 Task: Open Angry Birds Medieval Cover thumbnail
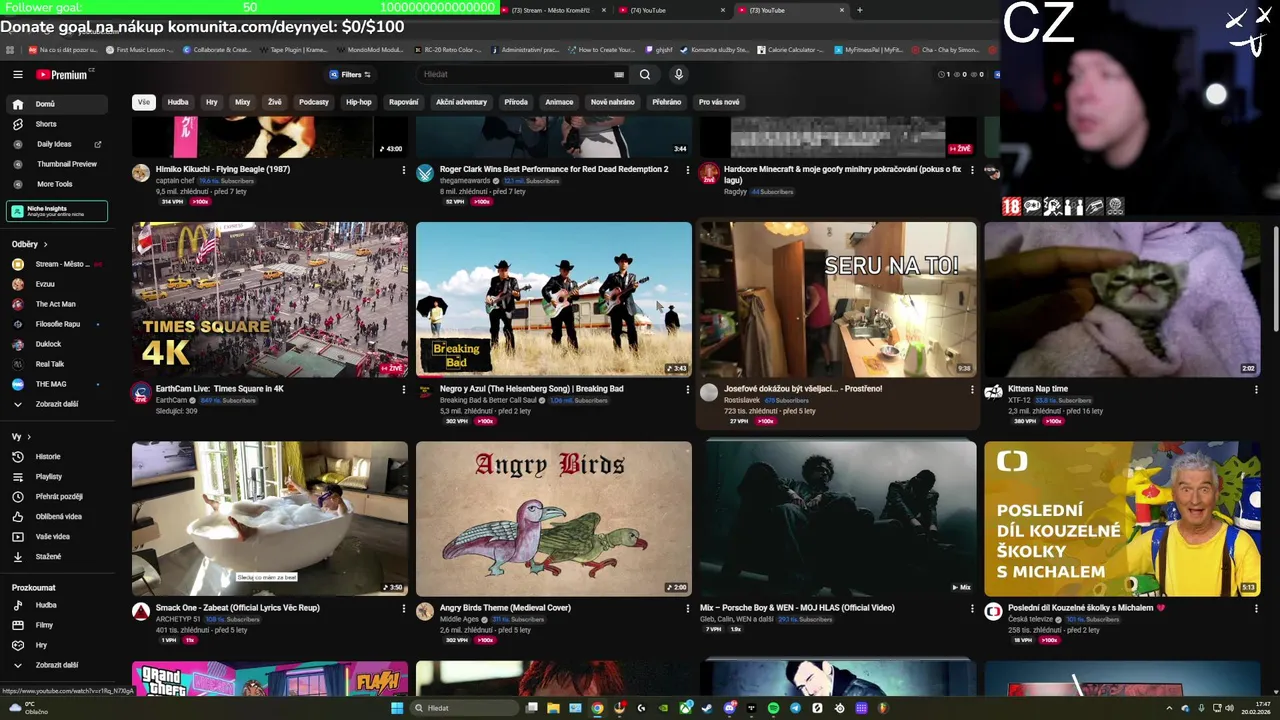click(554, 519)
